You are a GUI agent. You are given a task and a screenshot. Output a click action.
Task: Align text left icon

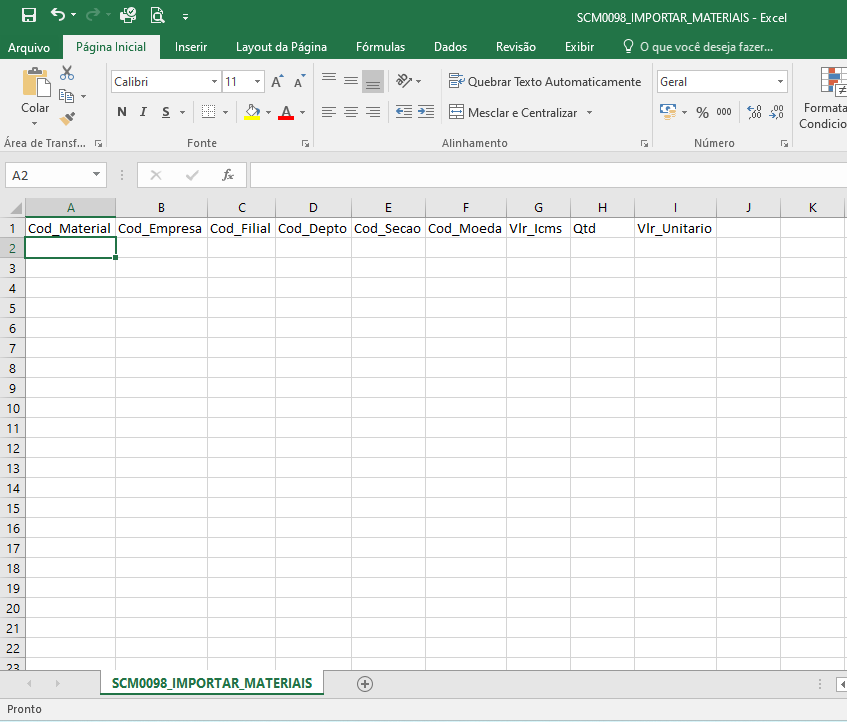point(329,112)
